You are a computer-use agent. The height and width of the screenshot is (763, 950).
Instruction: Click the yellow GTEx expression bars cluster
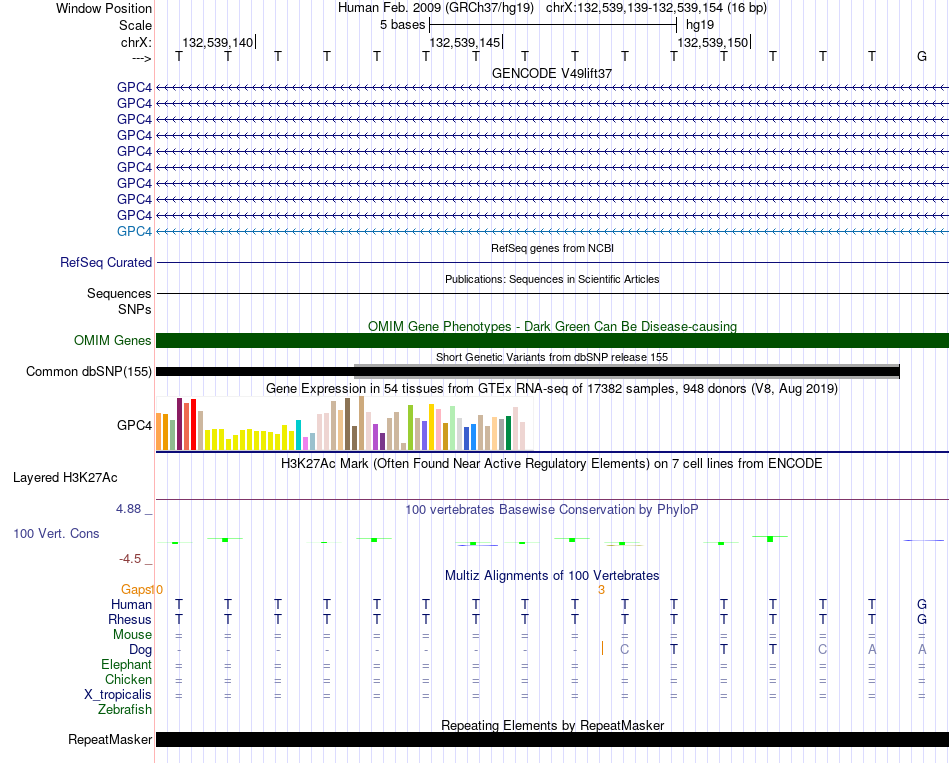tap(250, 439)
